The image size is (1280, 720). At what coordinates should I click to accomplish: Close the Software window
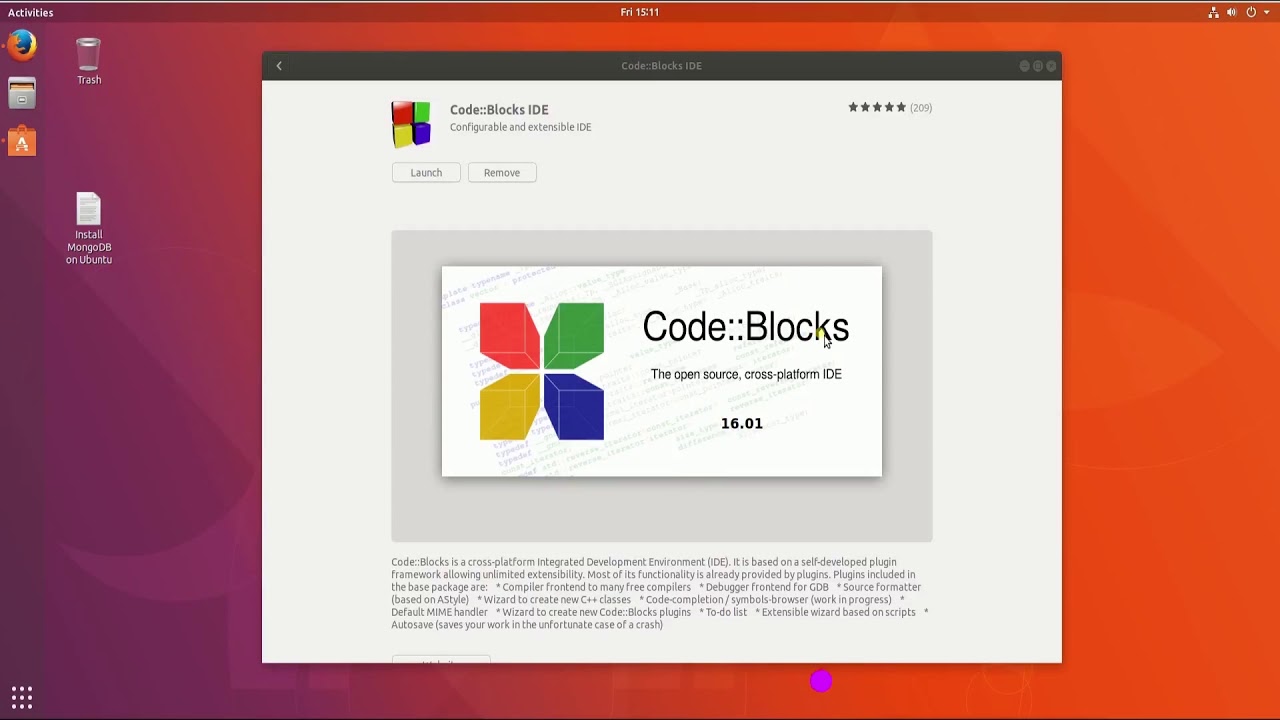(1051, 66)
